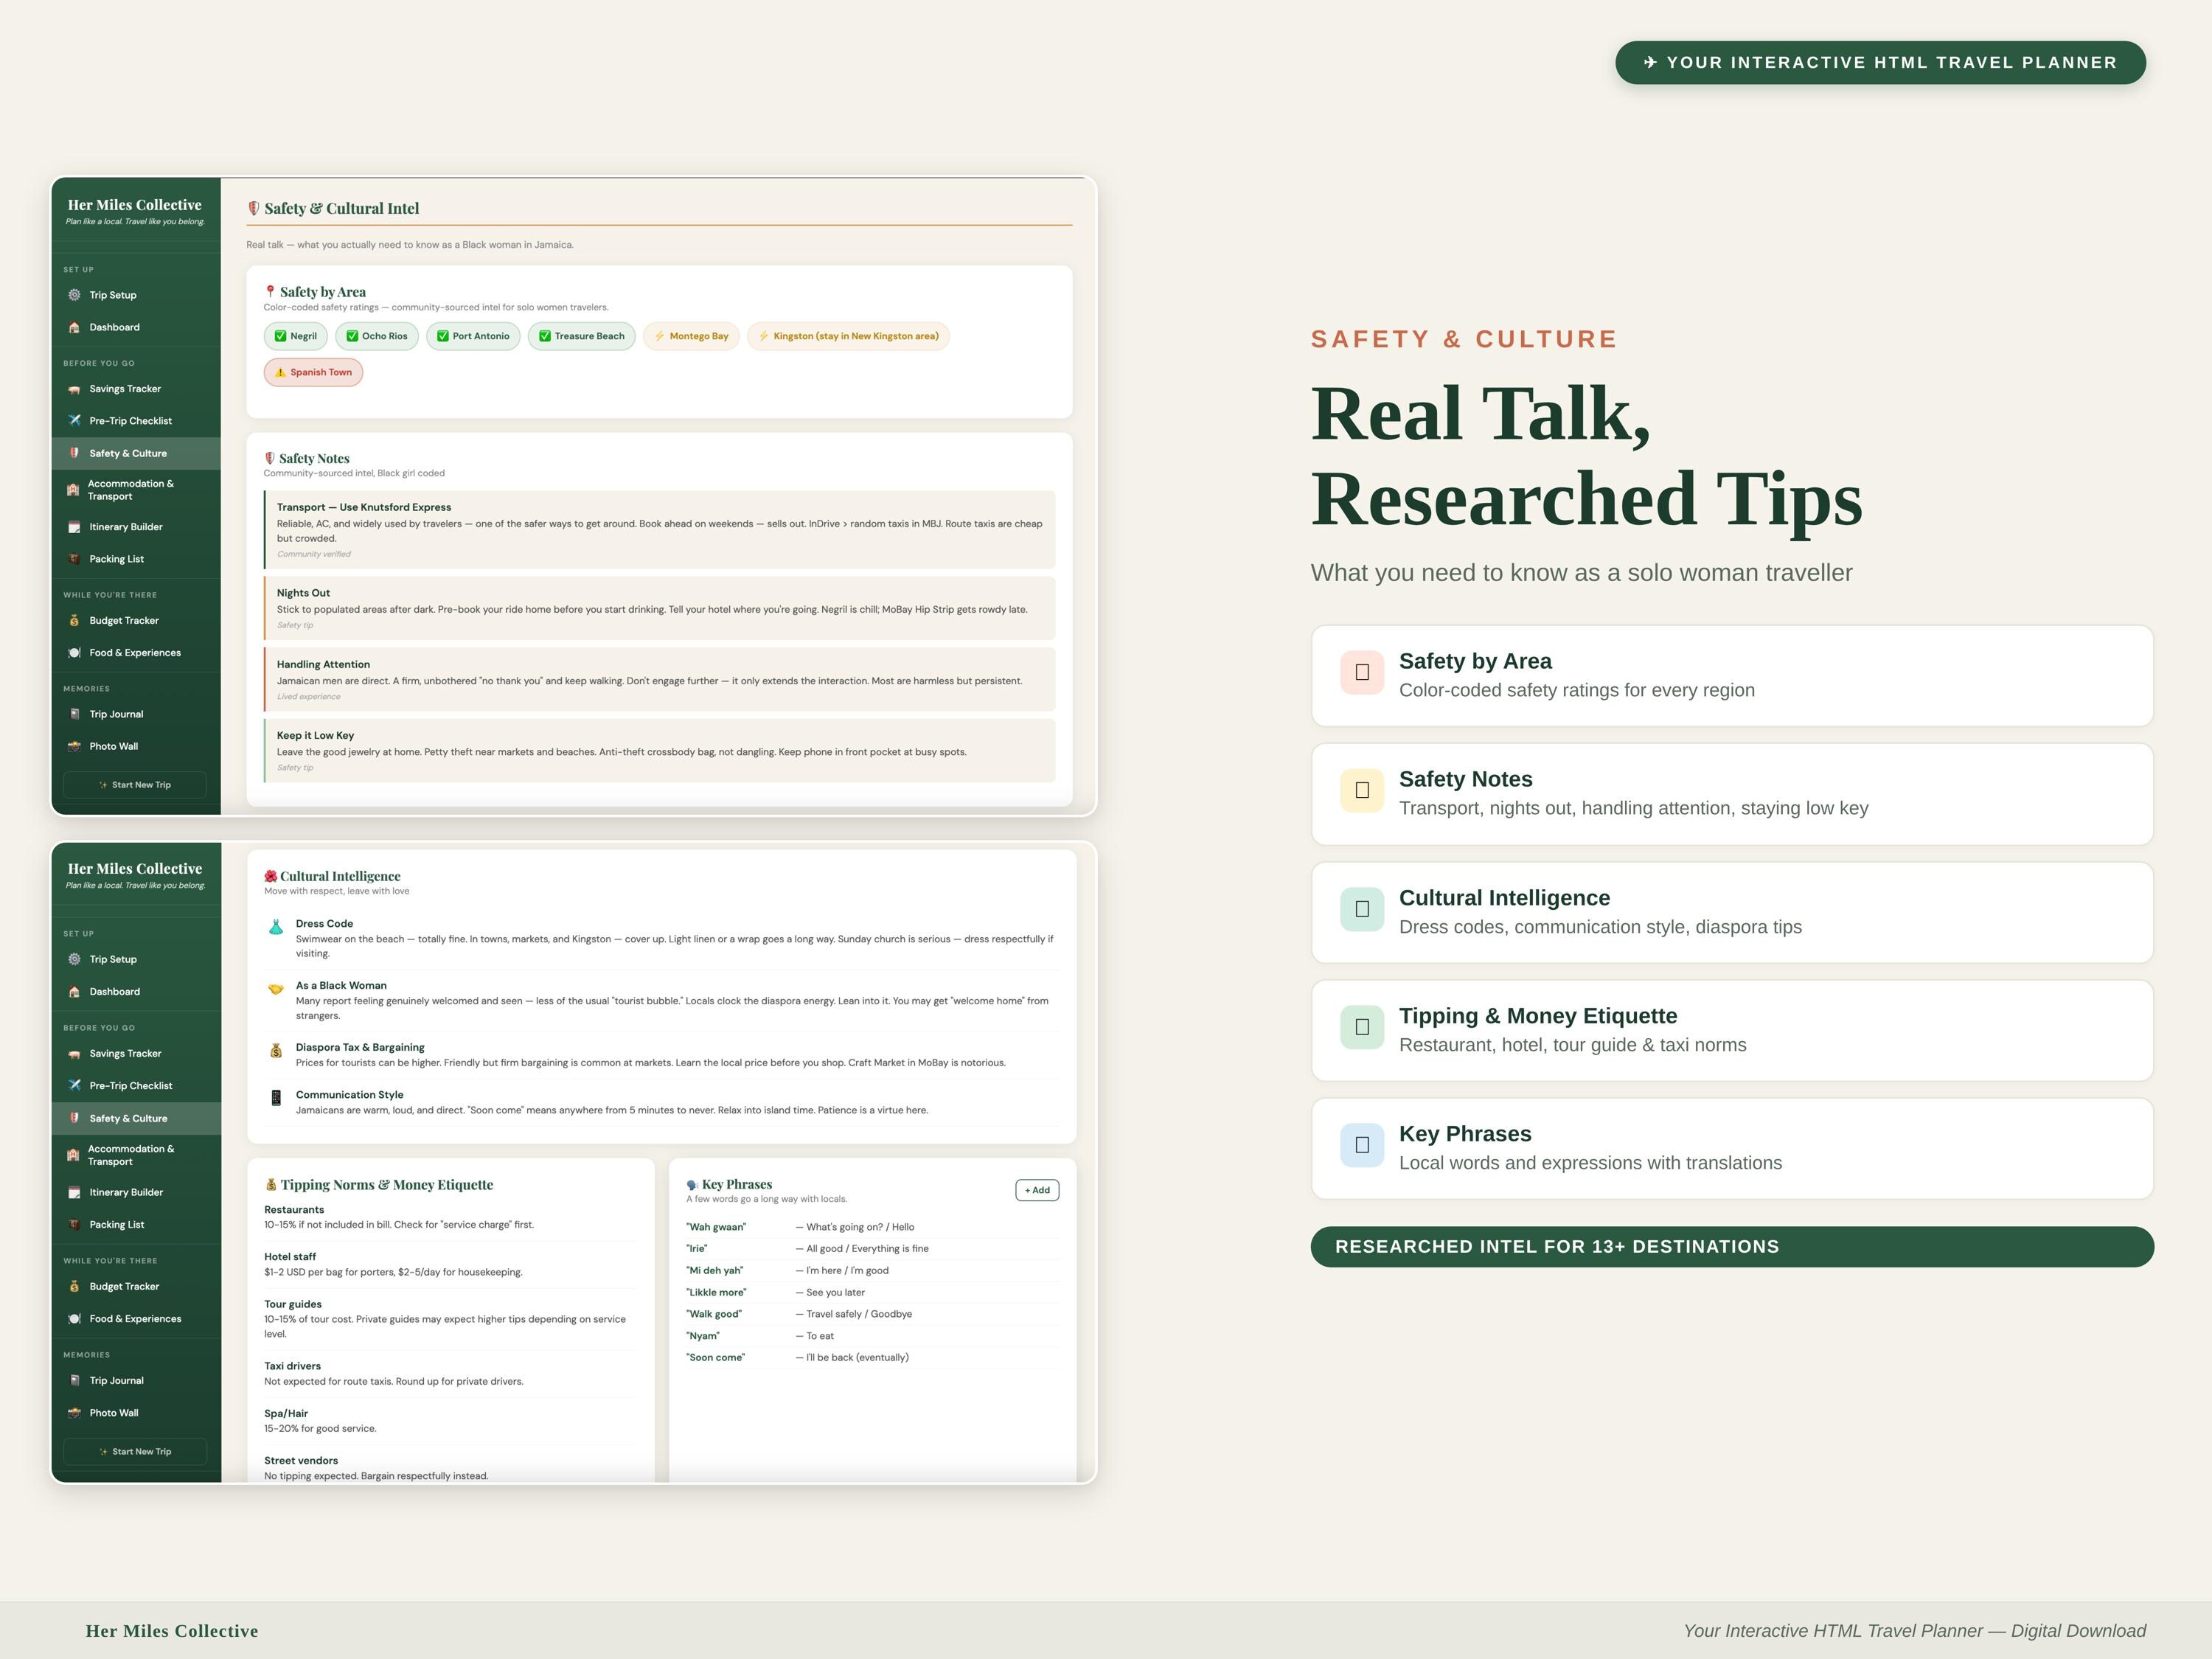Open Packing List in the upper planner sidebar
This screenshot has width=2212, height=1659.
(136, 559)
